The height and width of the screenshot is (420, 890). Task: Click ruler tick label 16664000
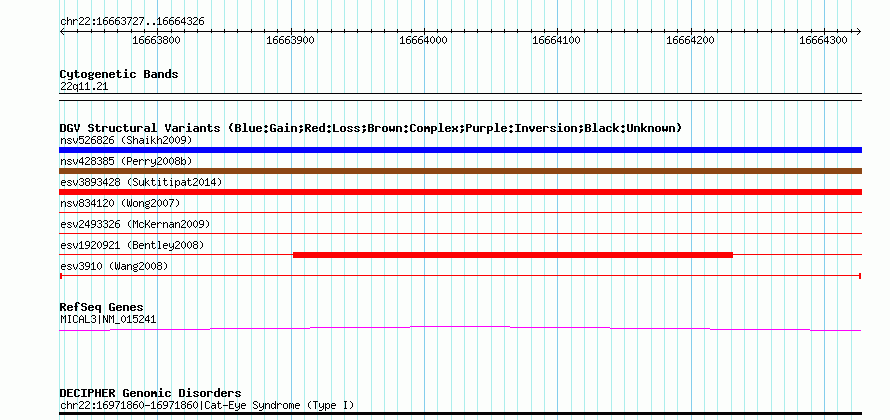(x=423, y=40)
